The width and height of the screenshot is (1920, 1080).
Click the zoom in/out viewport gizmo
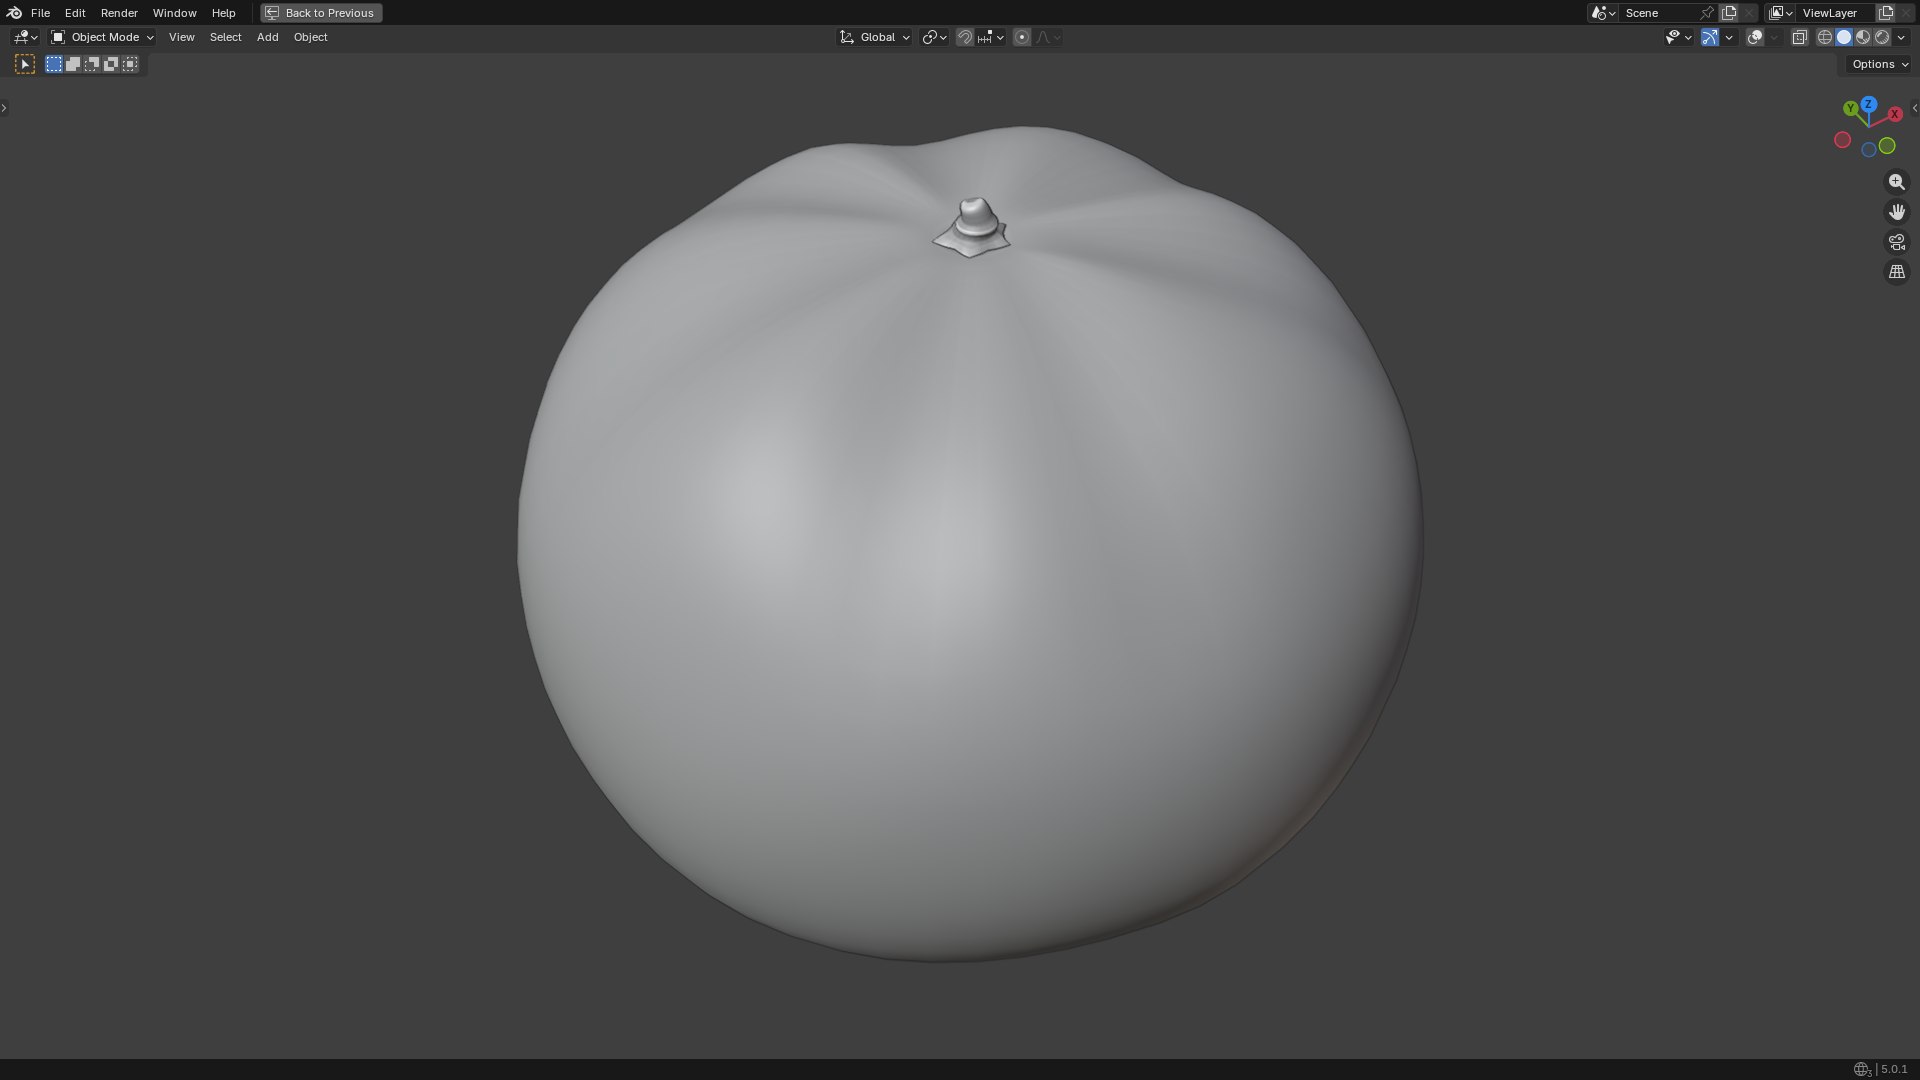tap(1896, 182)
